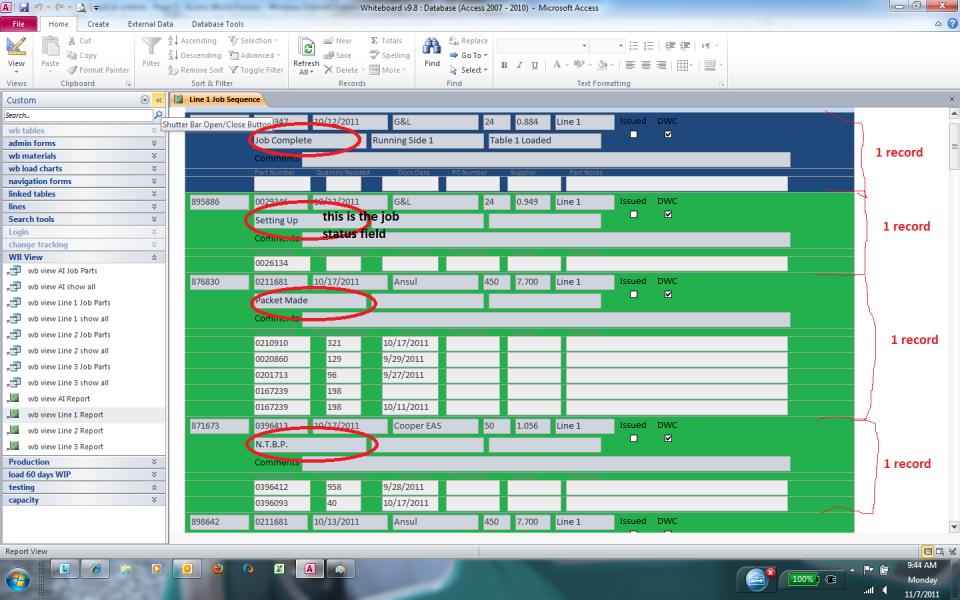Click Replace in the Find group

click(x=469, y=40)
